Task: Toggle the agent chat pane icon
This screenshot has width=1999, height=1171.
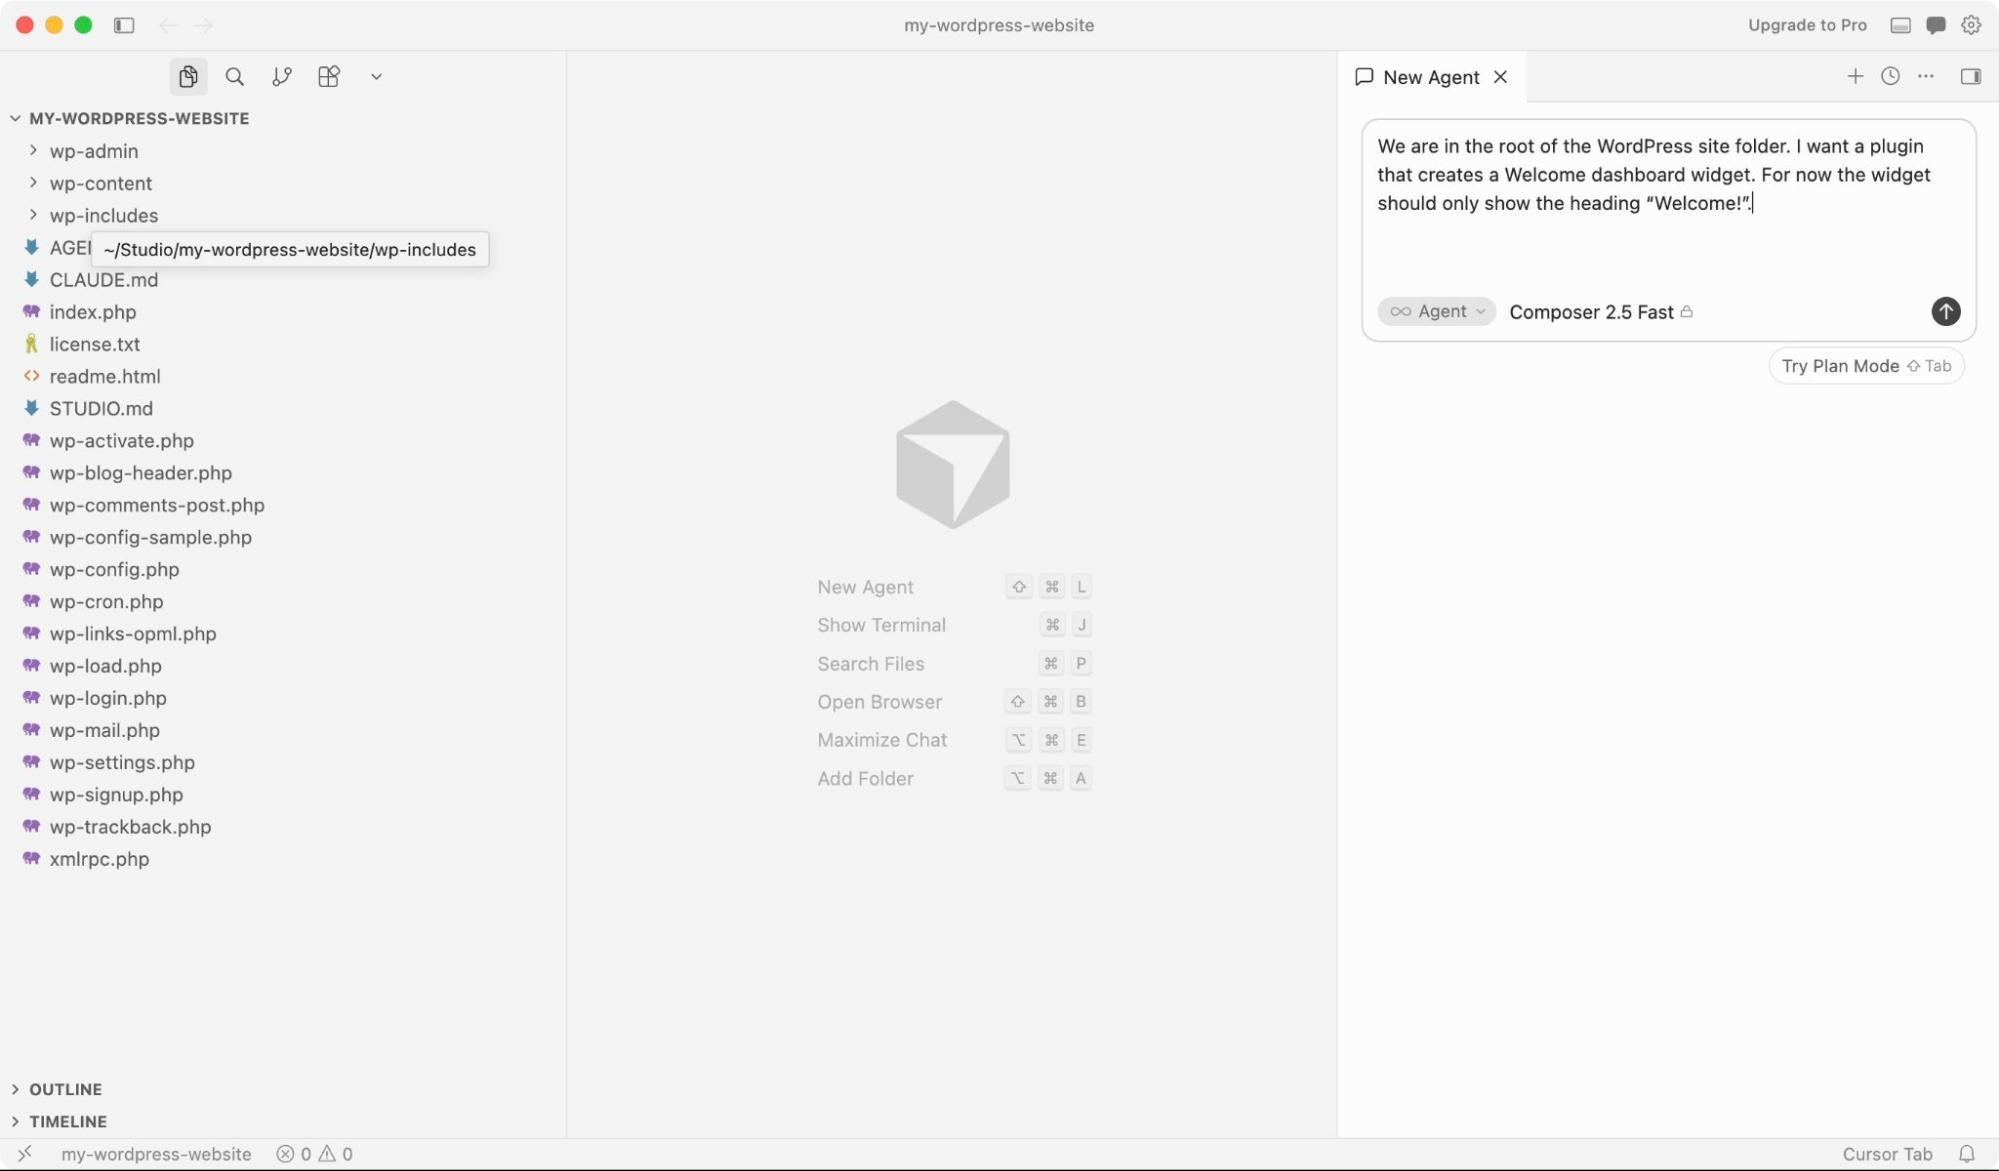Action: 1936,25
